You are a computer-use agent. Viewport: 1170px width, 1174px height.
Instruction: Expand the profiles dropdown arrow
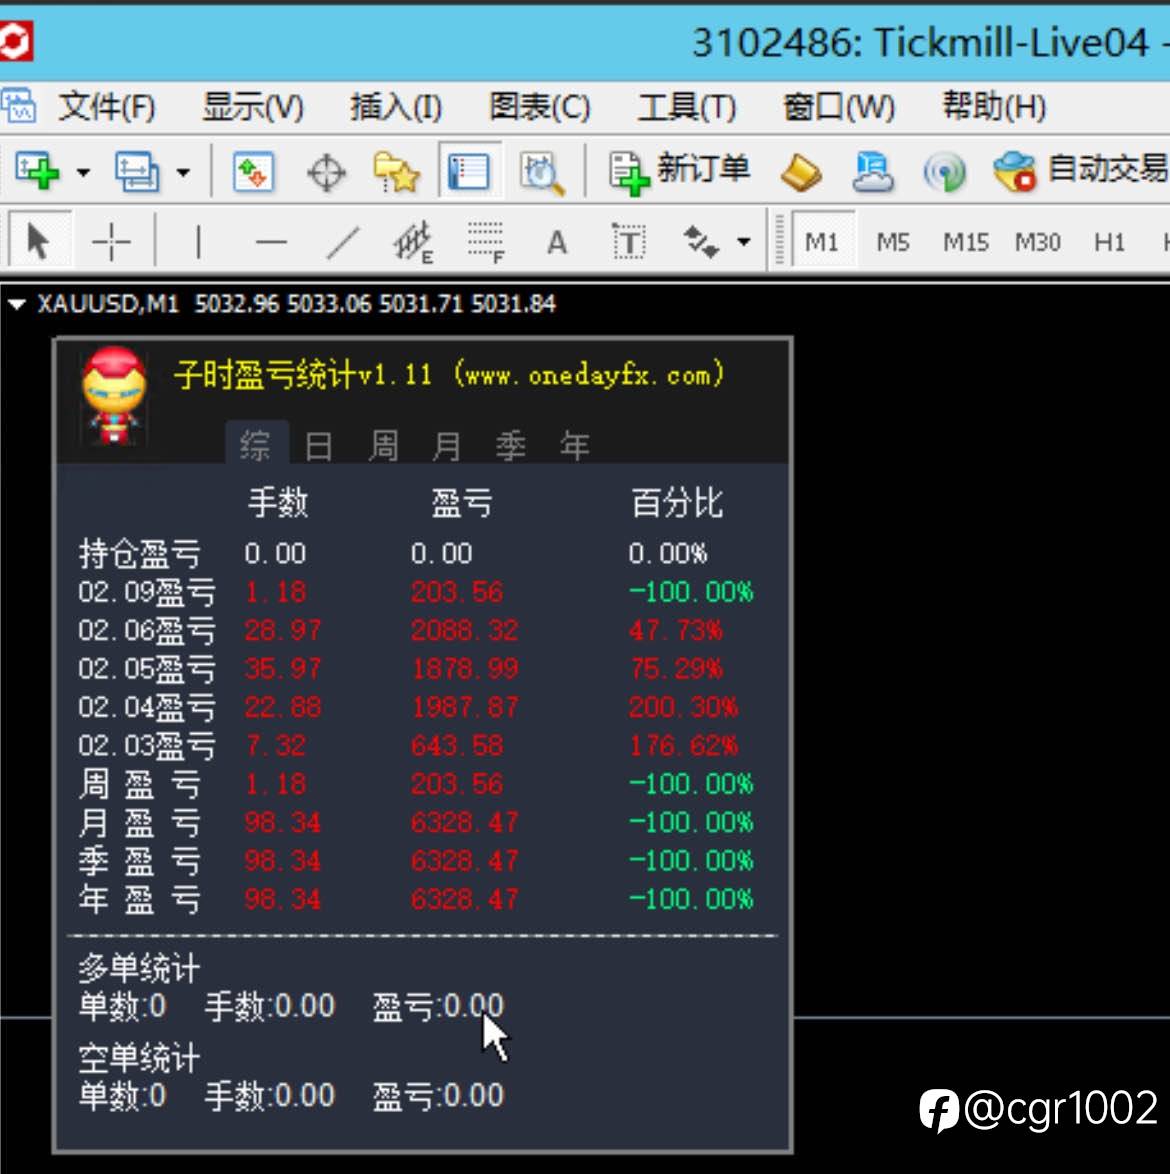click(x=183, y=172)
